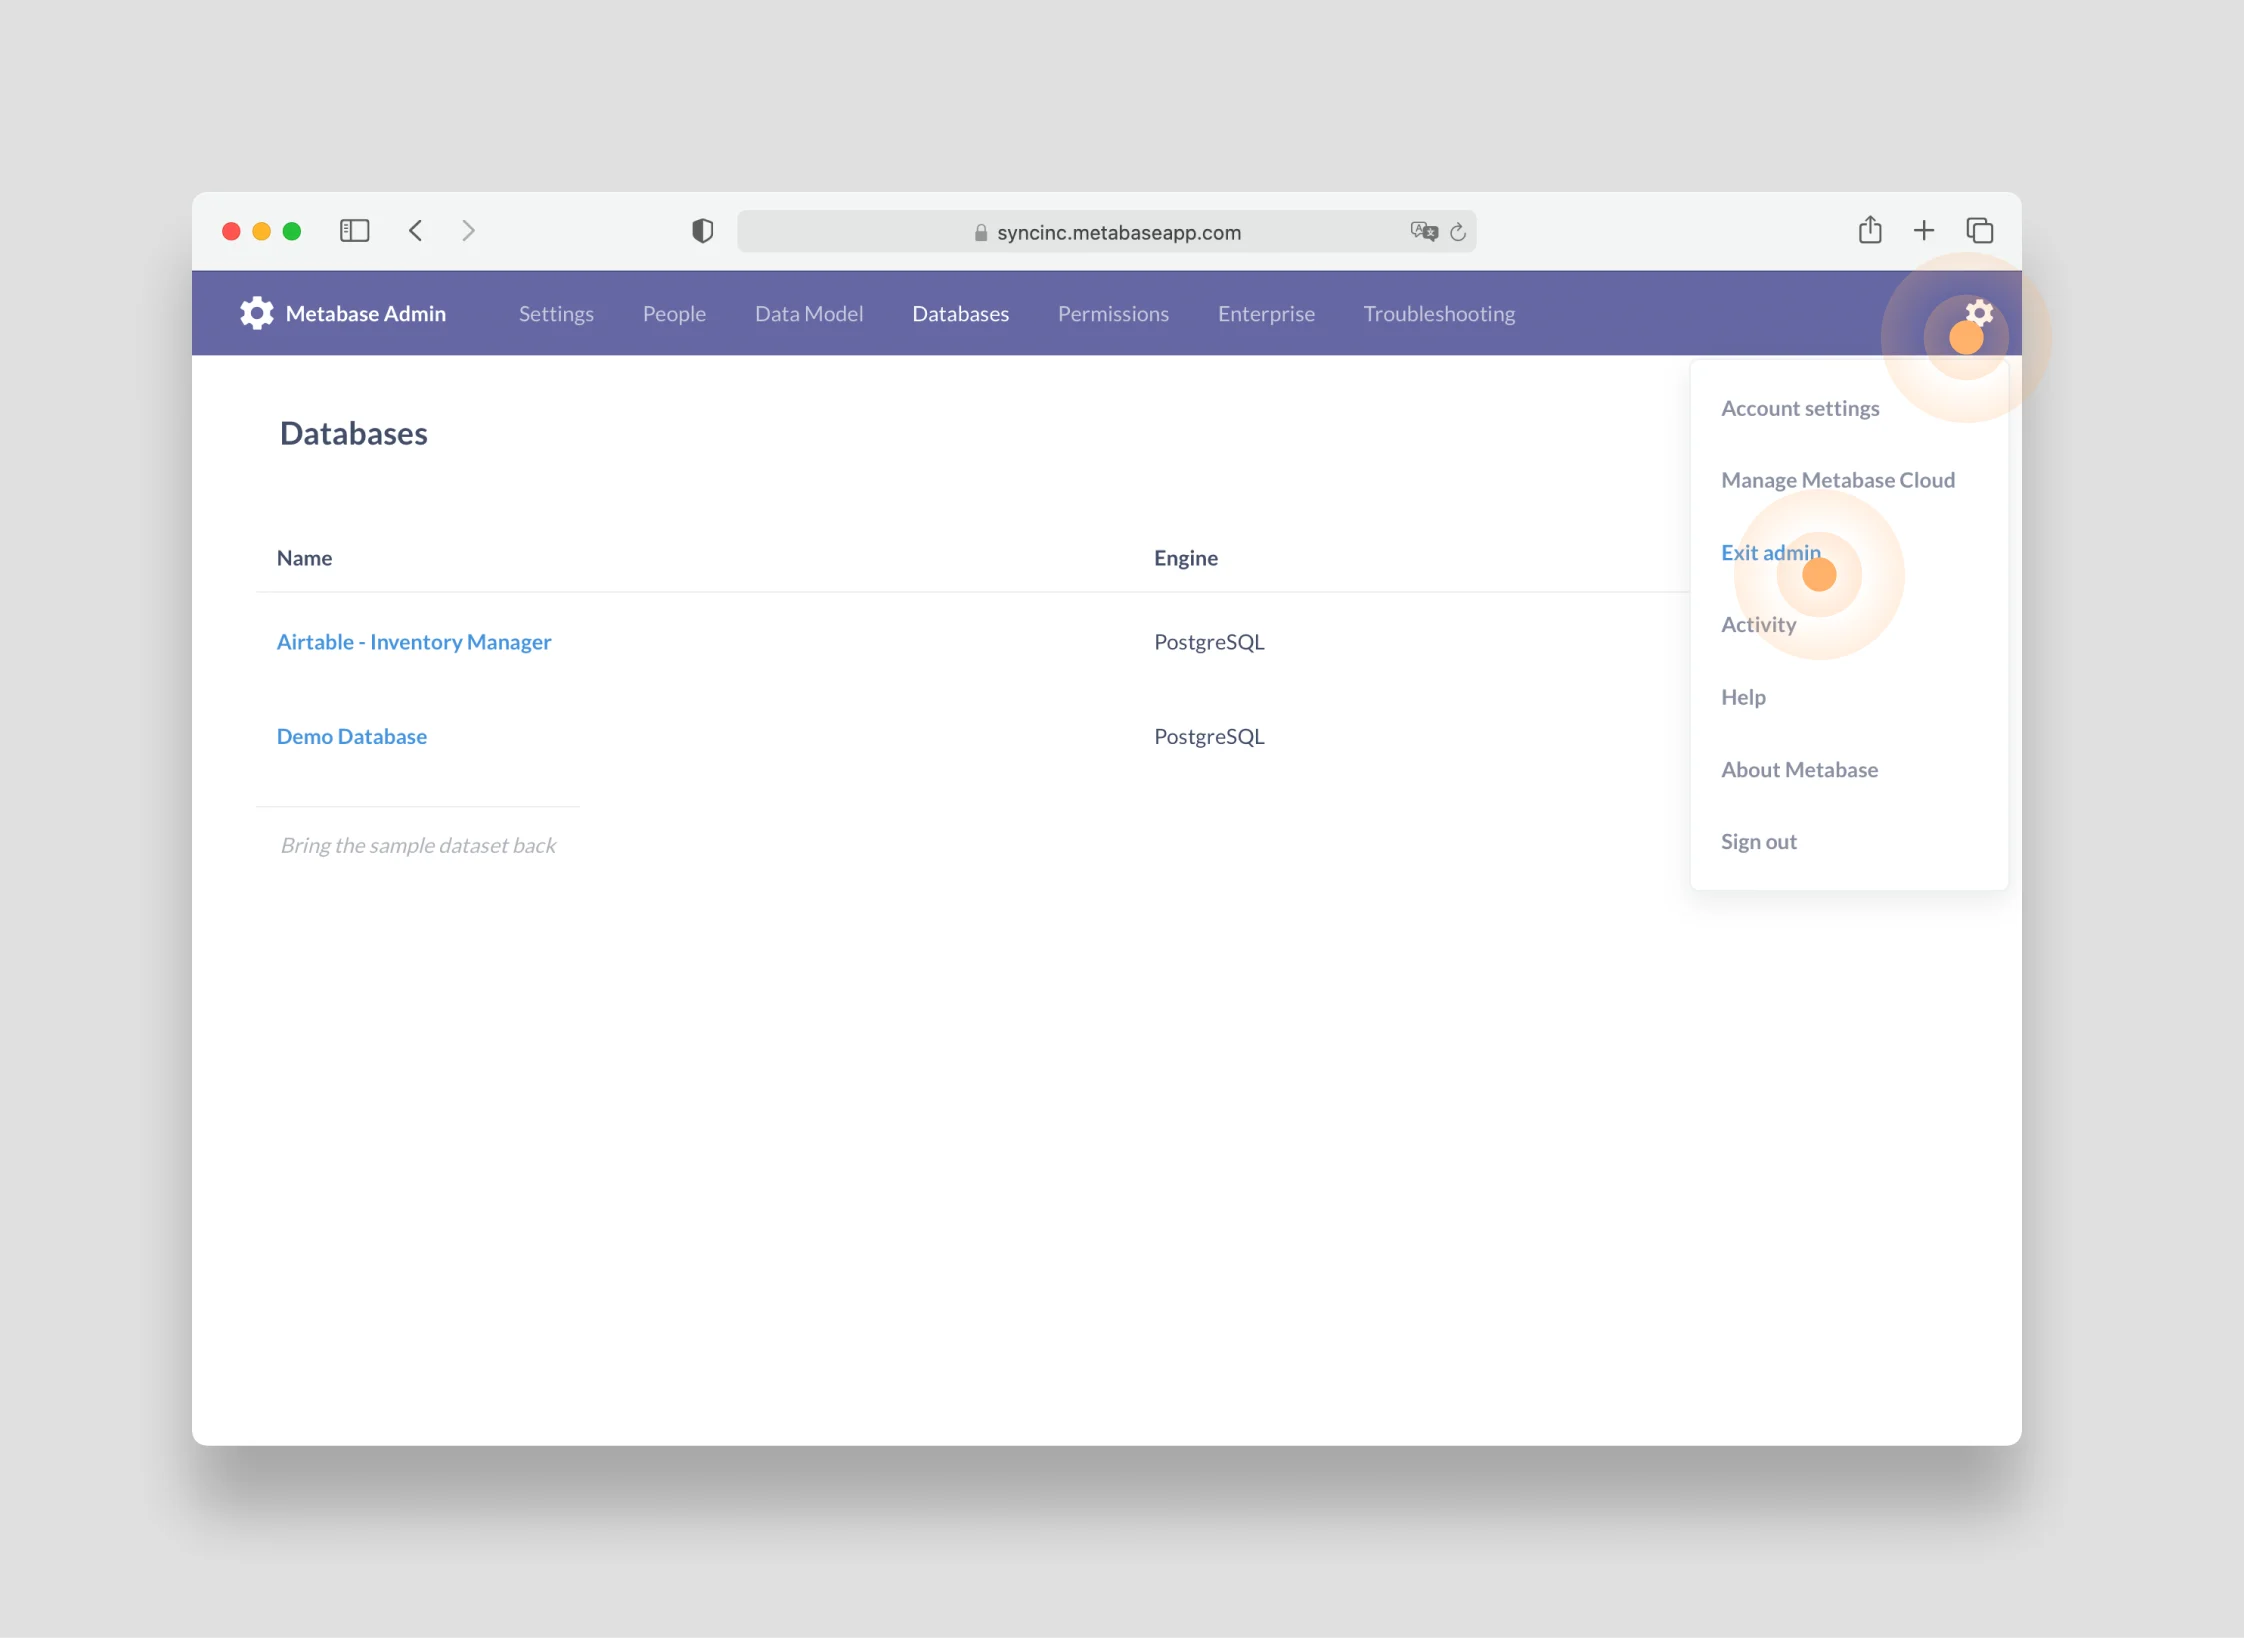
Task: Open a new tab with the plus icon
Action: [1924, 231]
